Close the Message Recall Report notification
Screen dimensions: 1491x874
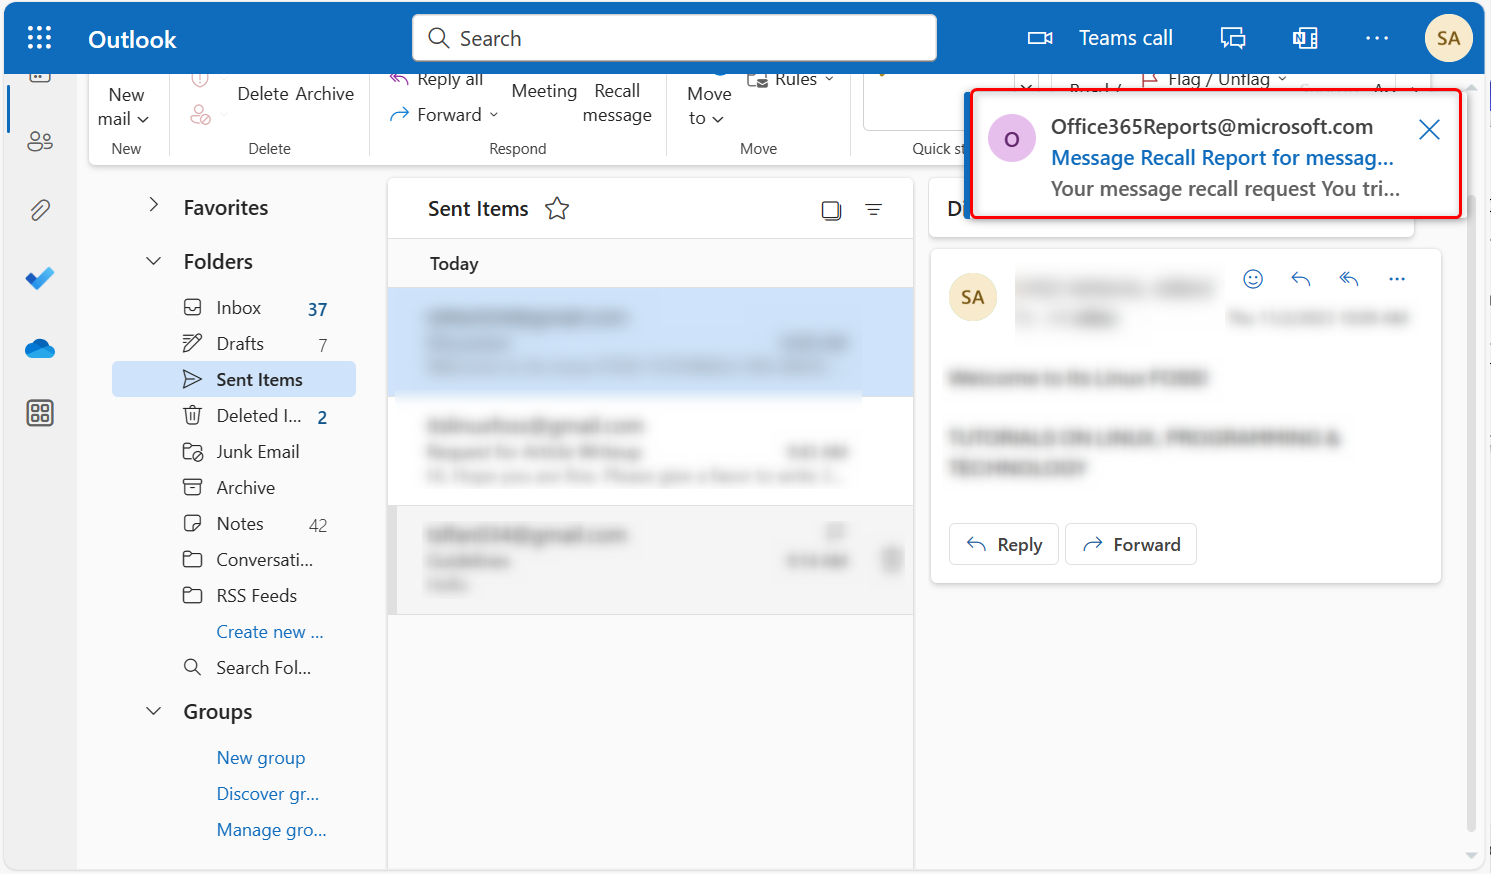[1429, 129]
